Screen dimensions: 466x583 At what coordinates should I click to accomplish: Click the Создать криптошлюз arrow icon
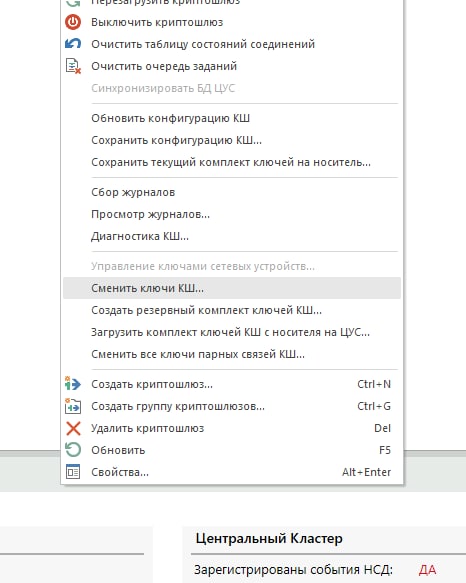(73, 384)
